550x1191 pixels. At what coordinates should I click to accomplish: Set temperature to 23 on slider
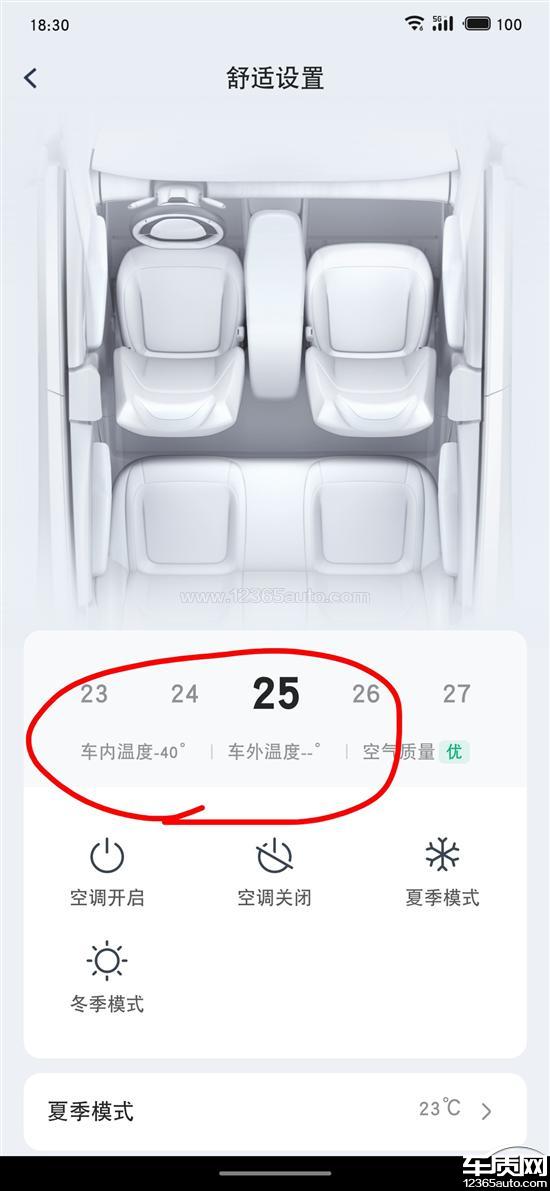pos(94,693)
